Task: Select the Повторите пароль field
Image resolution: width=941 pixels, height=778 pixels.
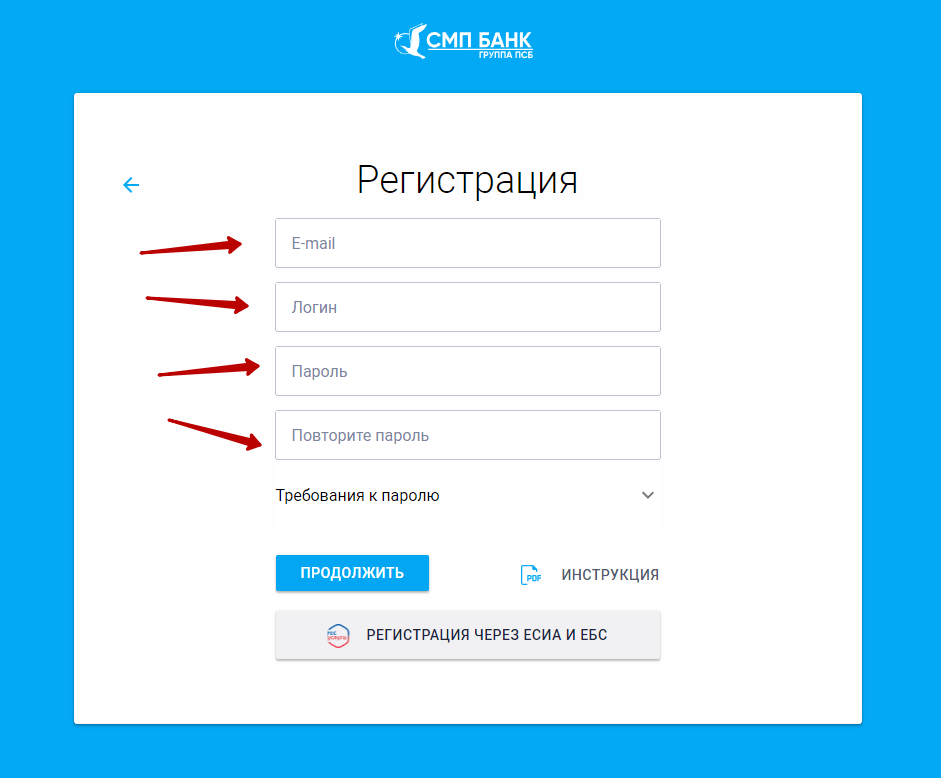Action: coord(467,435)
